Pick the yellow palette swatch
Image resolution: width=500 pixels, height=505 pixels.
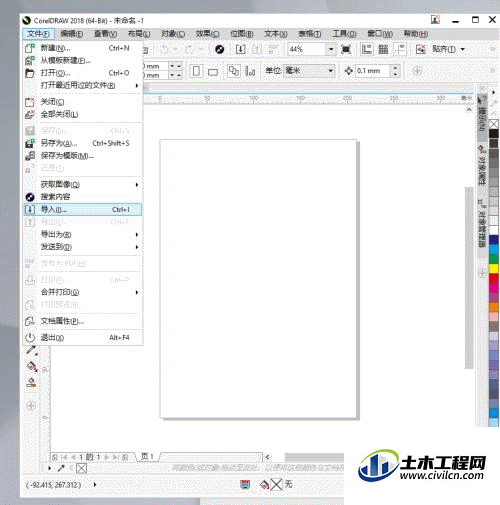click(x=494, y=268)
